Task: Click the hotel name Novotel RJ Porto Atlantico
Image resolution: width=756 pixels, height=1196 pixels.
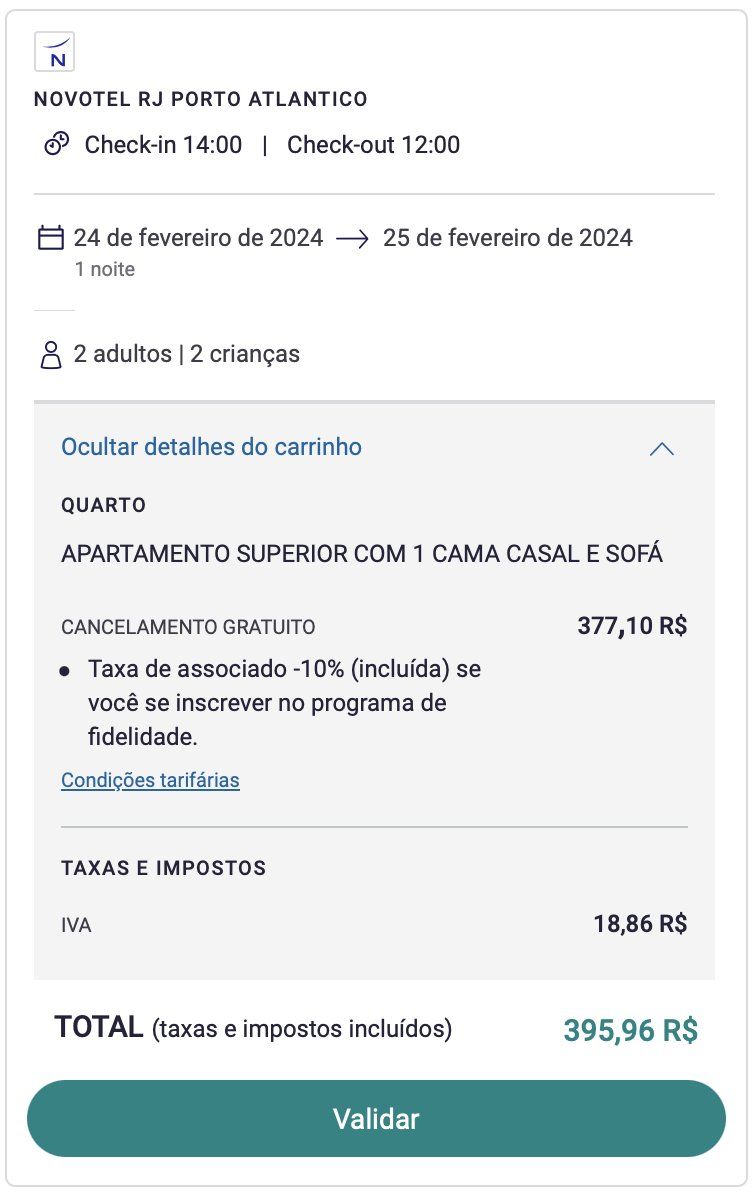Action: [200, 99]
